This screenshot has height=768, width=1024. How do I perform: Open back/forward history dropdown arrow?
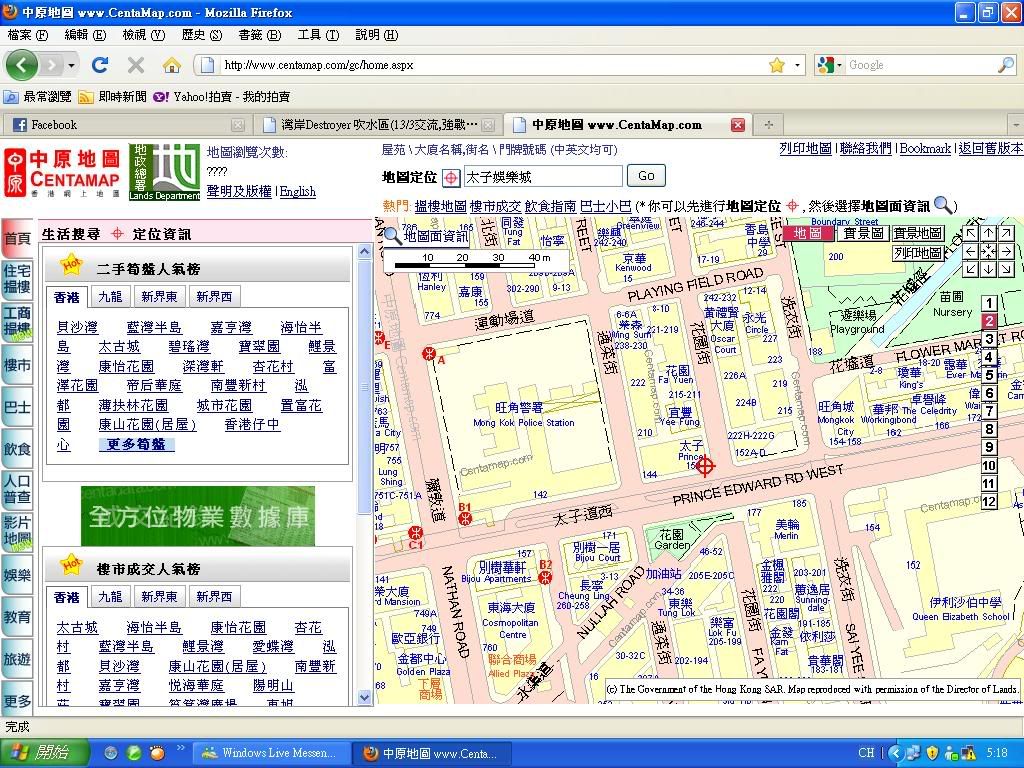point(73,65)
